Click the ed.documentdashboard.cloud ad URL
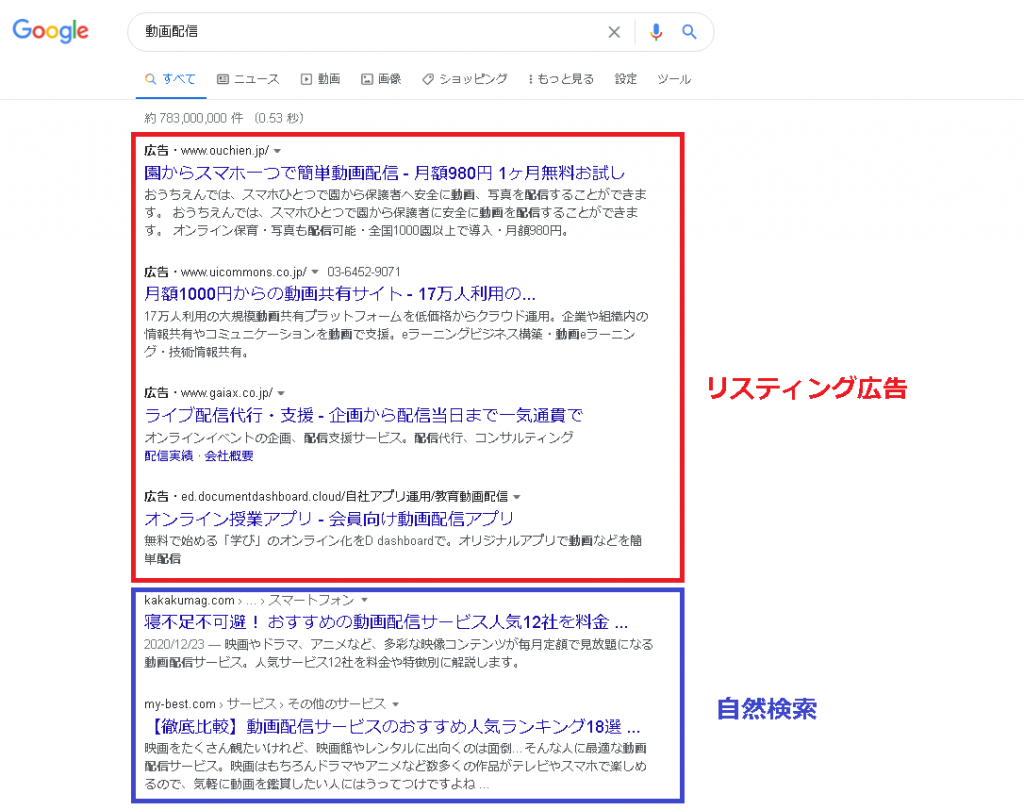 click(344, 496)
